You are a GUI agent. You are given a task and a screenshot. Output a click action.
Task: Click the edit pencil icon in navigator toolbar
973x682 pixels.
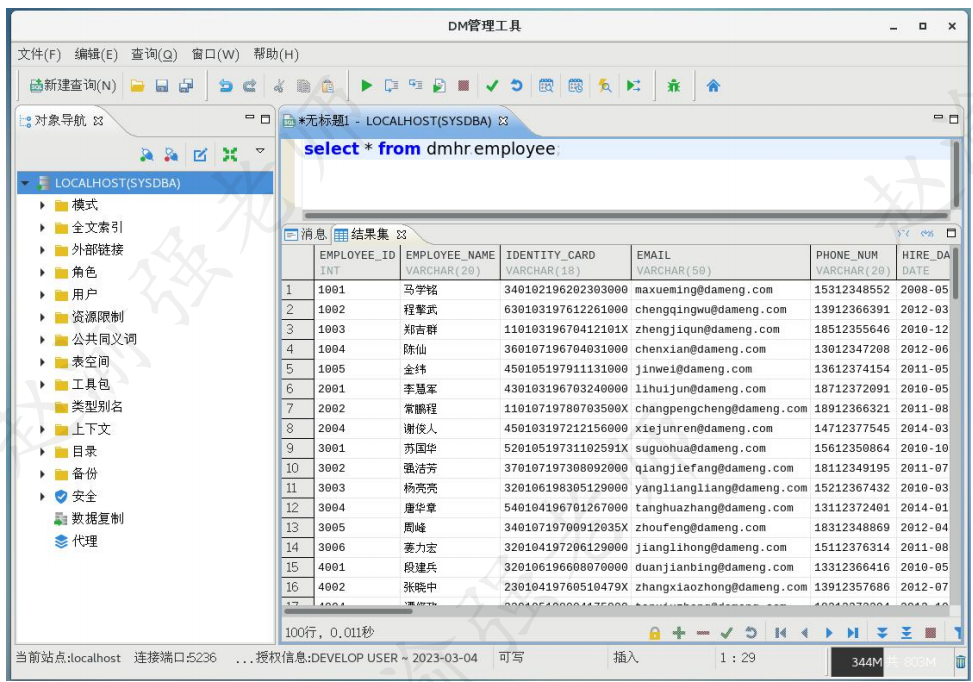click(x=200, y=155)
